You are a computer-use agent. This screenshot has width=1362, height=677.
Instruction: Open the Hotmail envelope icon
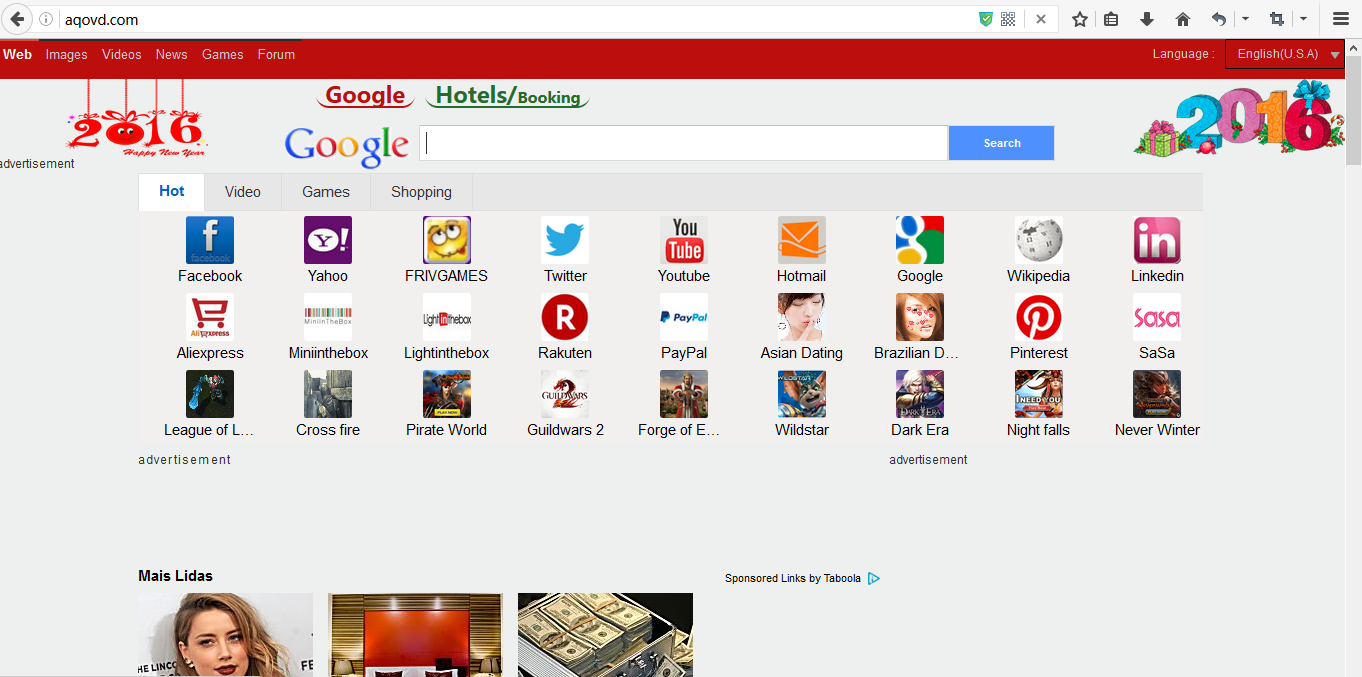coord(802,240)
